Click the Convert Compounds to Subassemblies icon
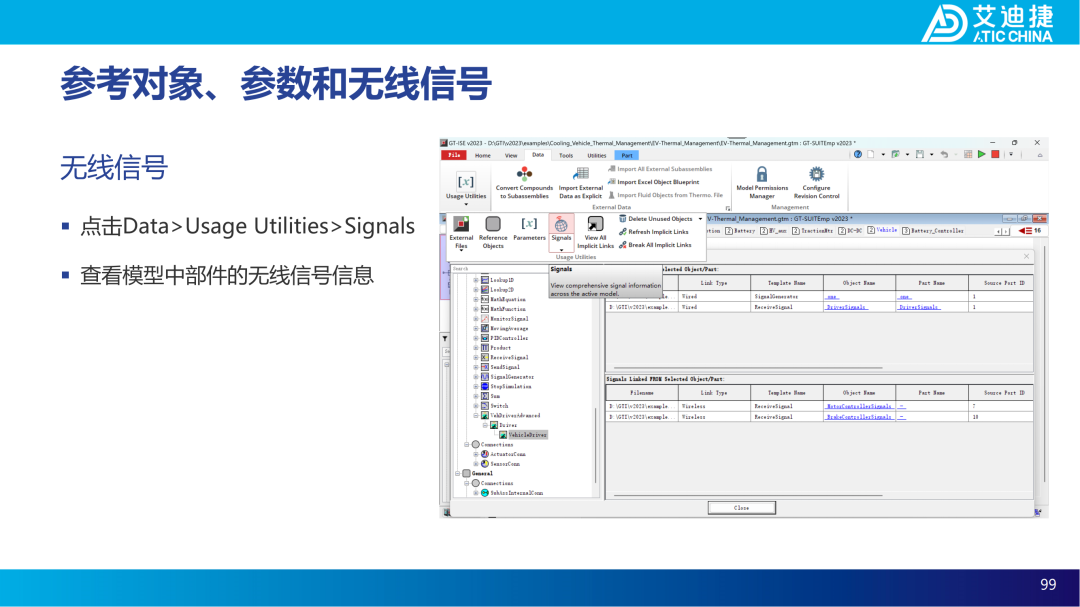The image size is (1080, 607). (x=524, y=174)
